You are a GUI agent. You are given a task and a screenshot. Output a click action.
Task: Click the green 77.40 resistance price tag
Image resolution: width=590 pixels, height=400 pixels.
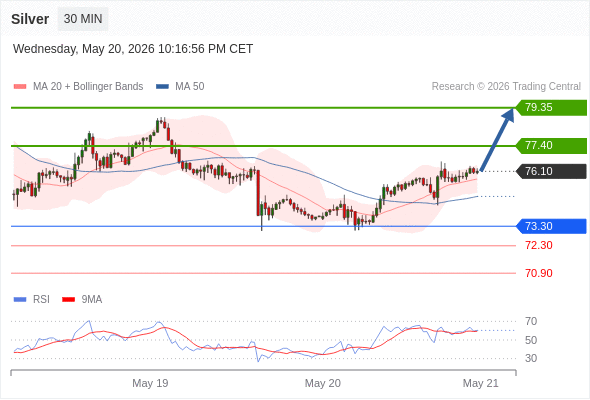pos(551,146)
